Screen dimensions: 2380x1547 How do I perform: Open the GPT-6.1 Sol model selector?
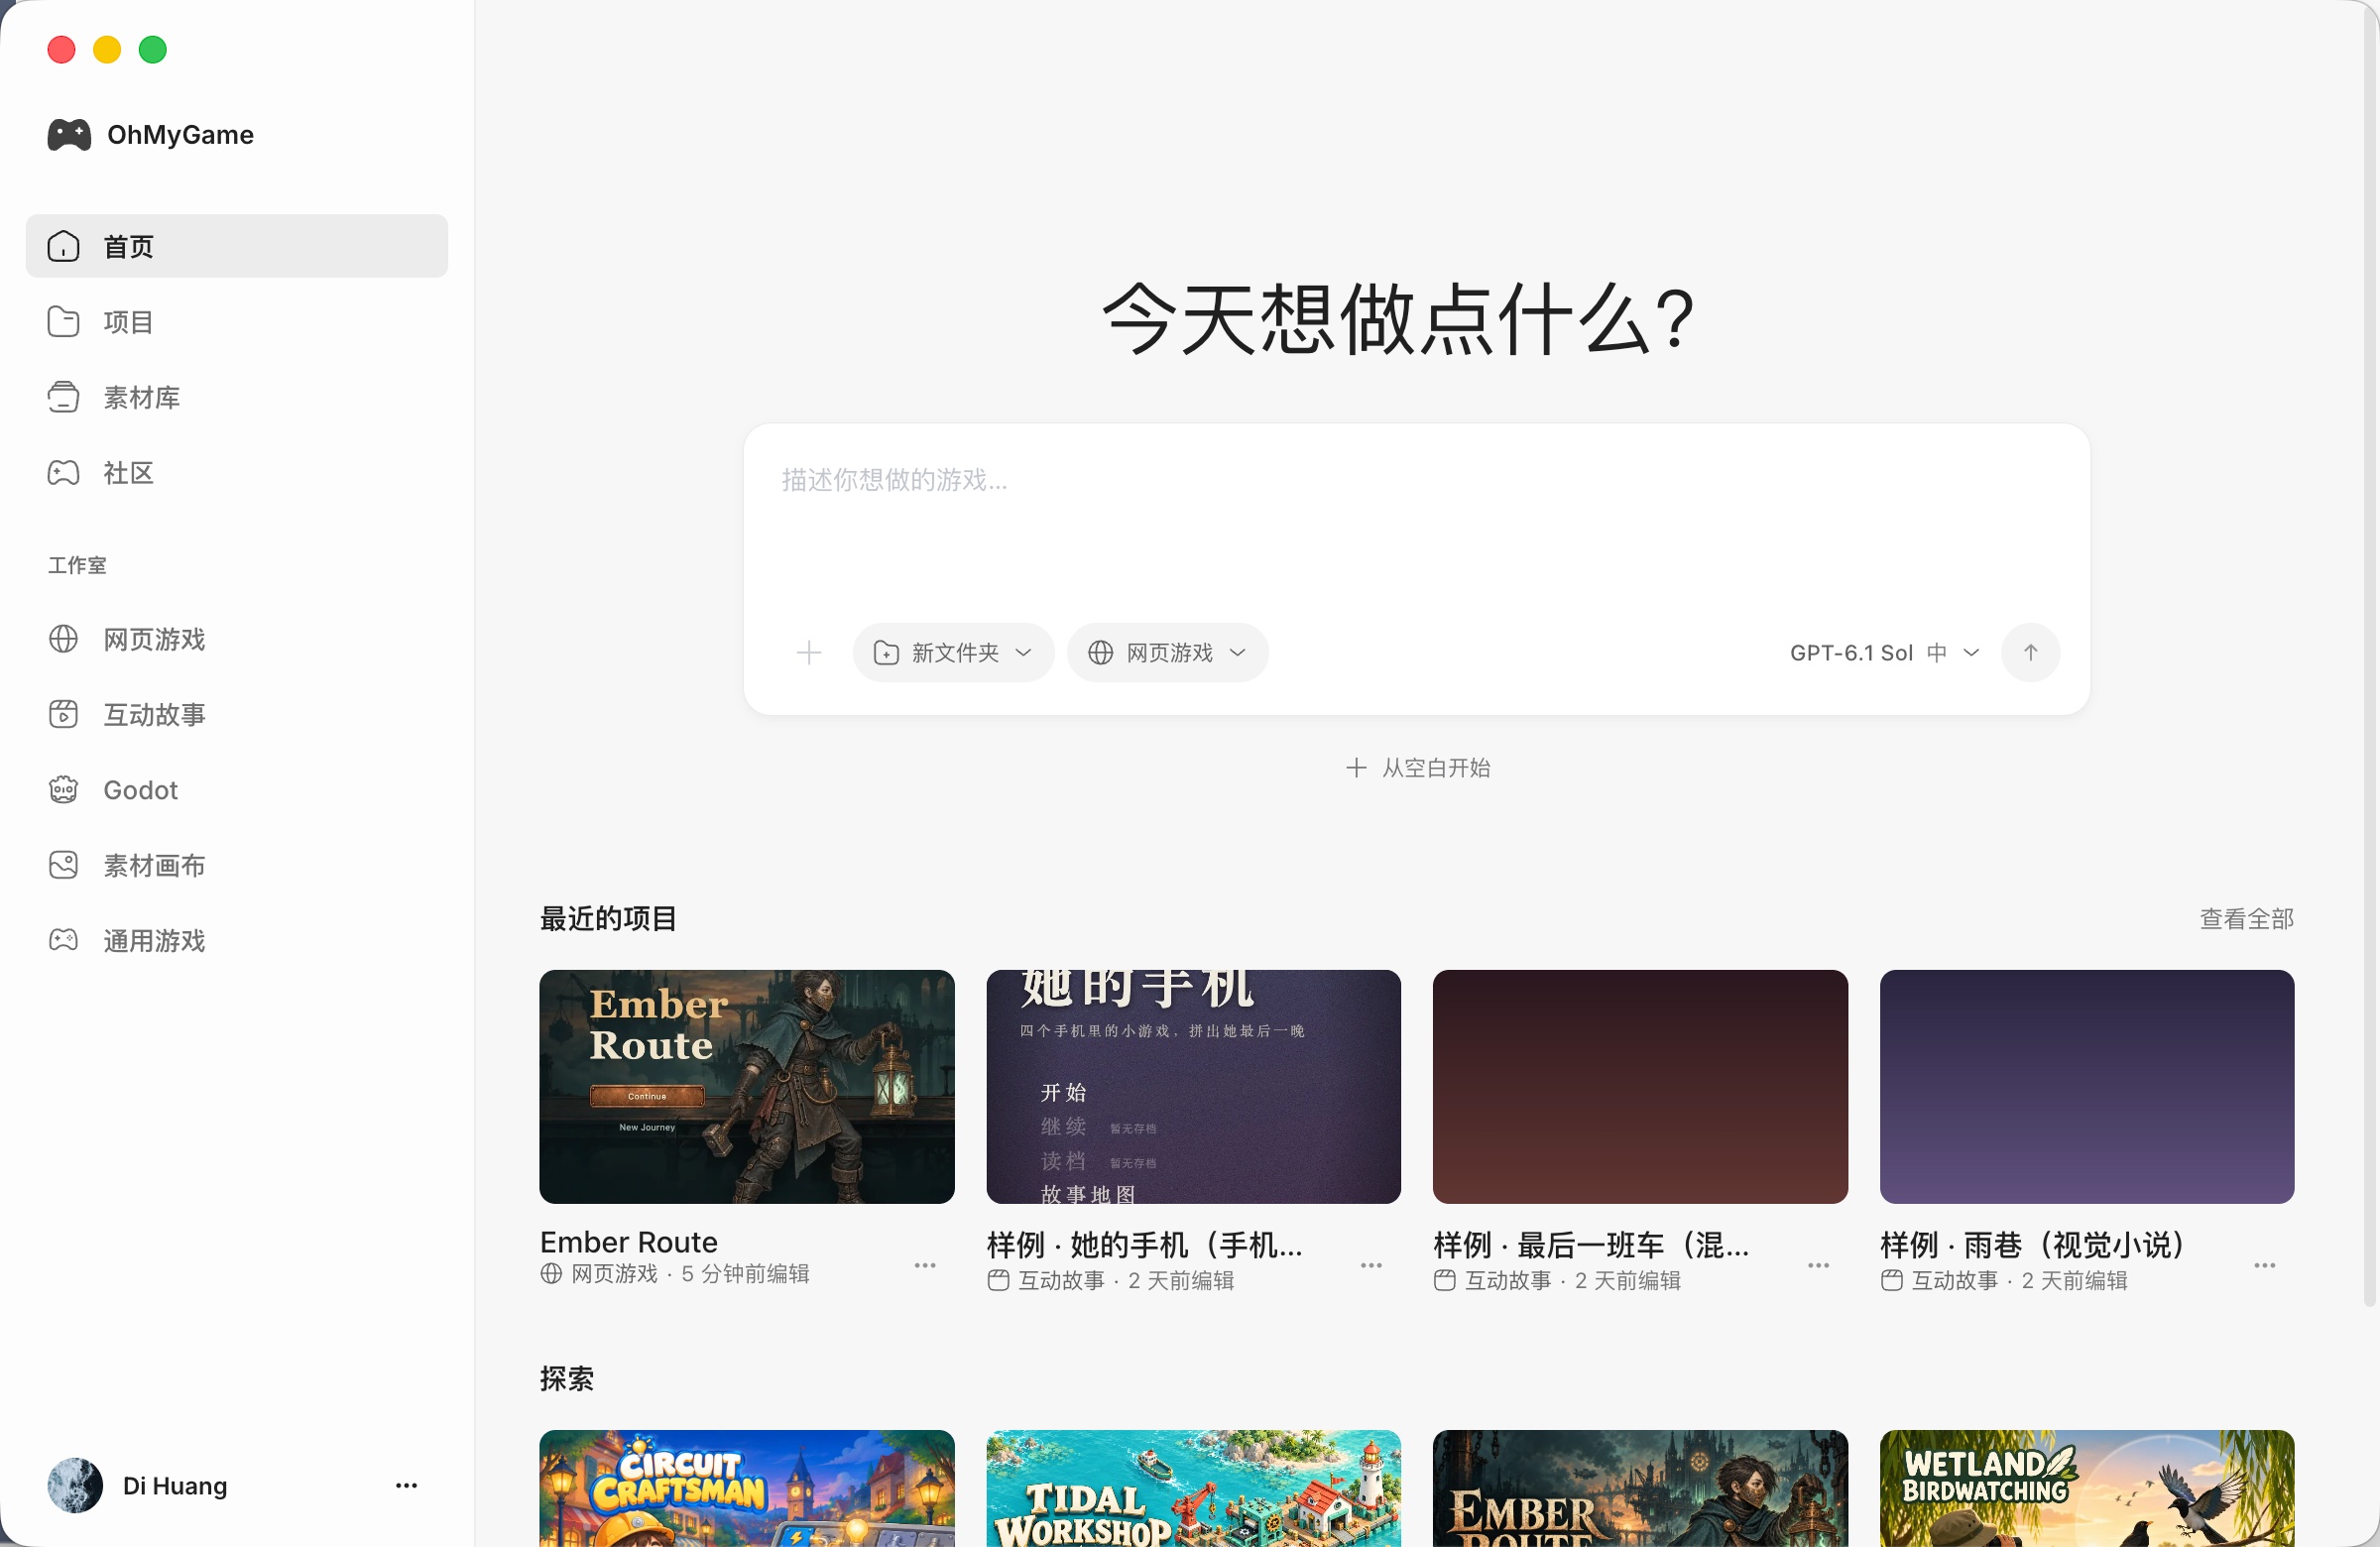click(1884, 653)
